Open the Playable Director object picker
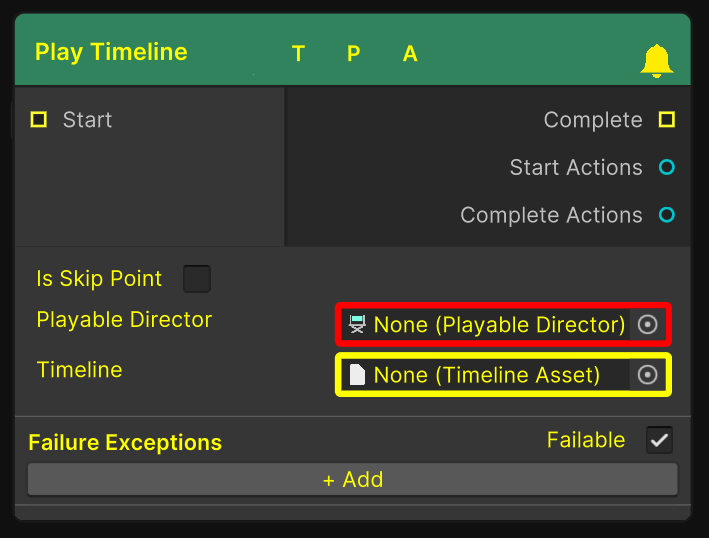This screenshot has width=709, height=538. click(648, 325)
